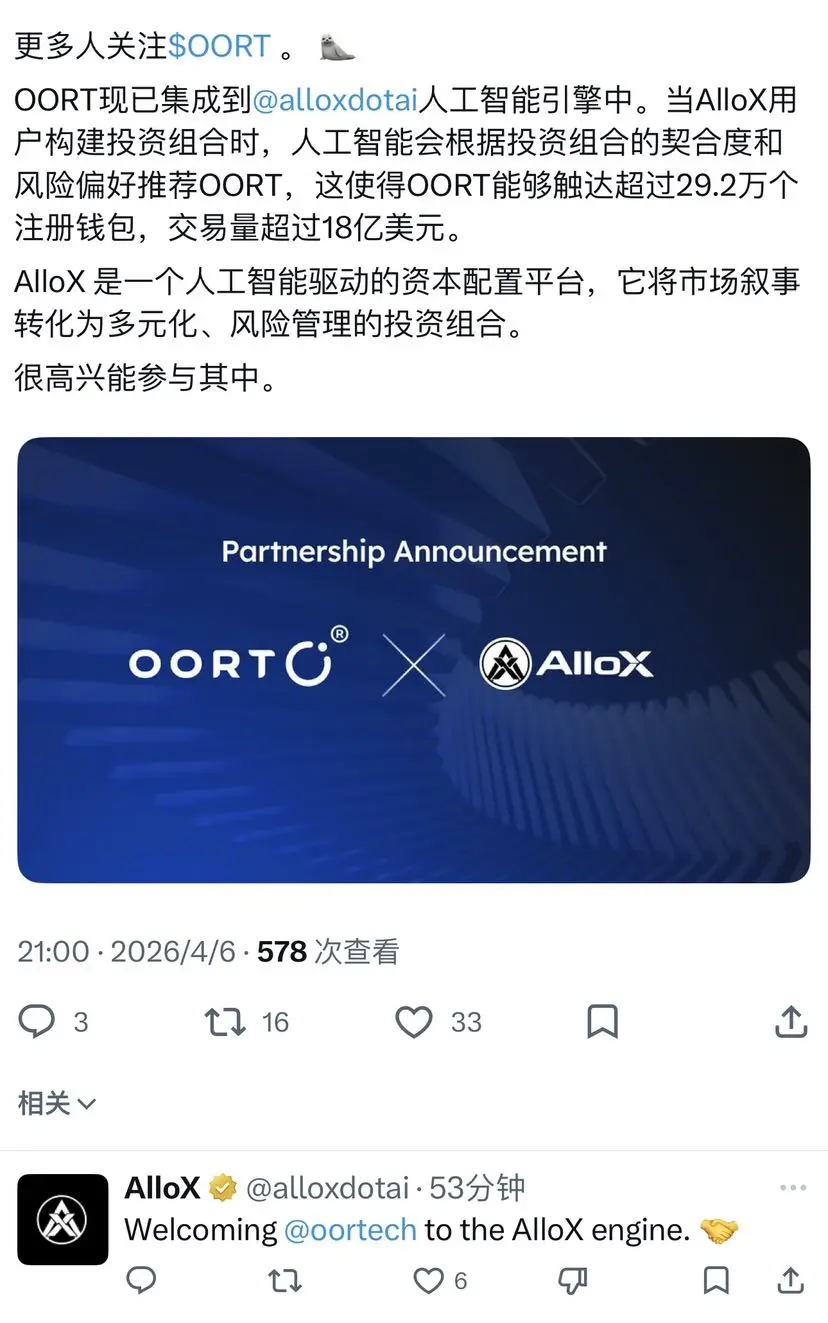View the 578 次查看 view count details
The height and width of the screenshot is (1323, 828).
click(328, 951)
